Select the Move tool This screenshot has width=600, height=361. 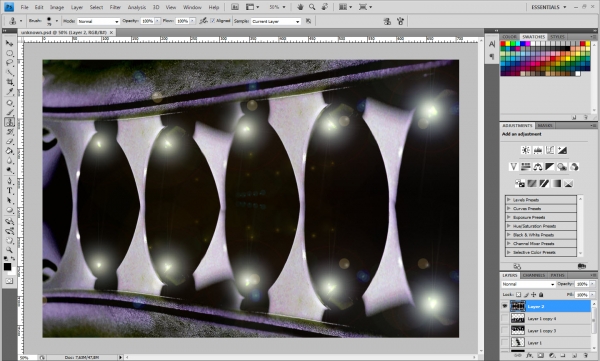click(x=9, y=43)
